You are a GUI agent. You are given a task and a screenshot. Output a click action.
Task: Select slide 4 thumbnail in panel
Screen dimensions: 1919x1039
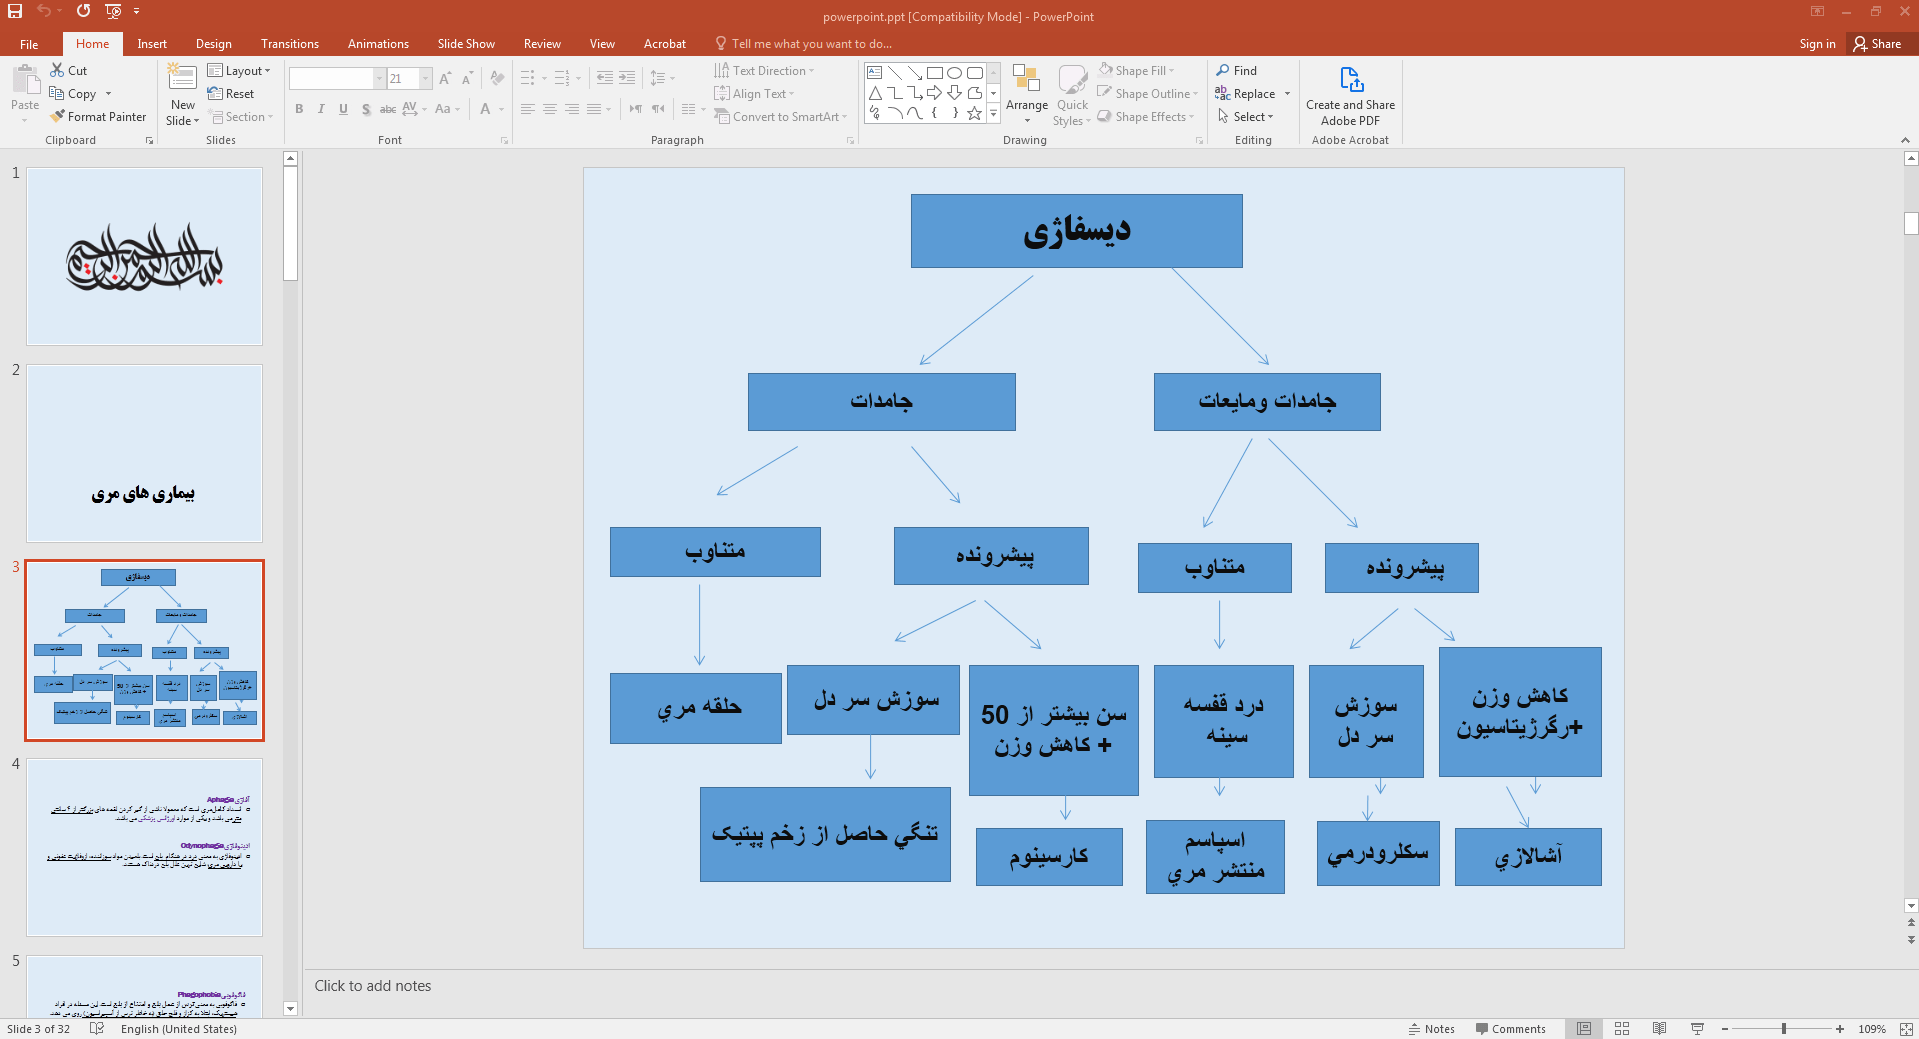[x=144, y=847]
